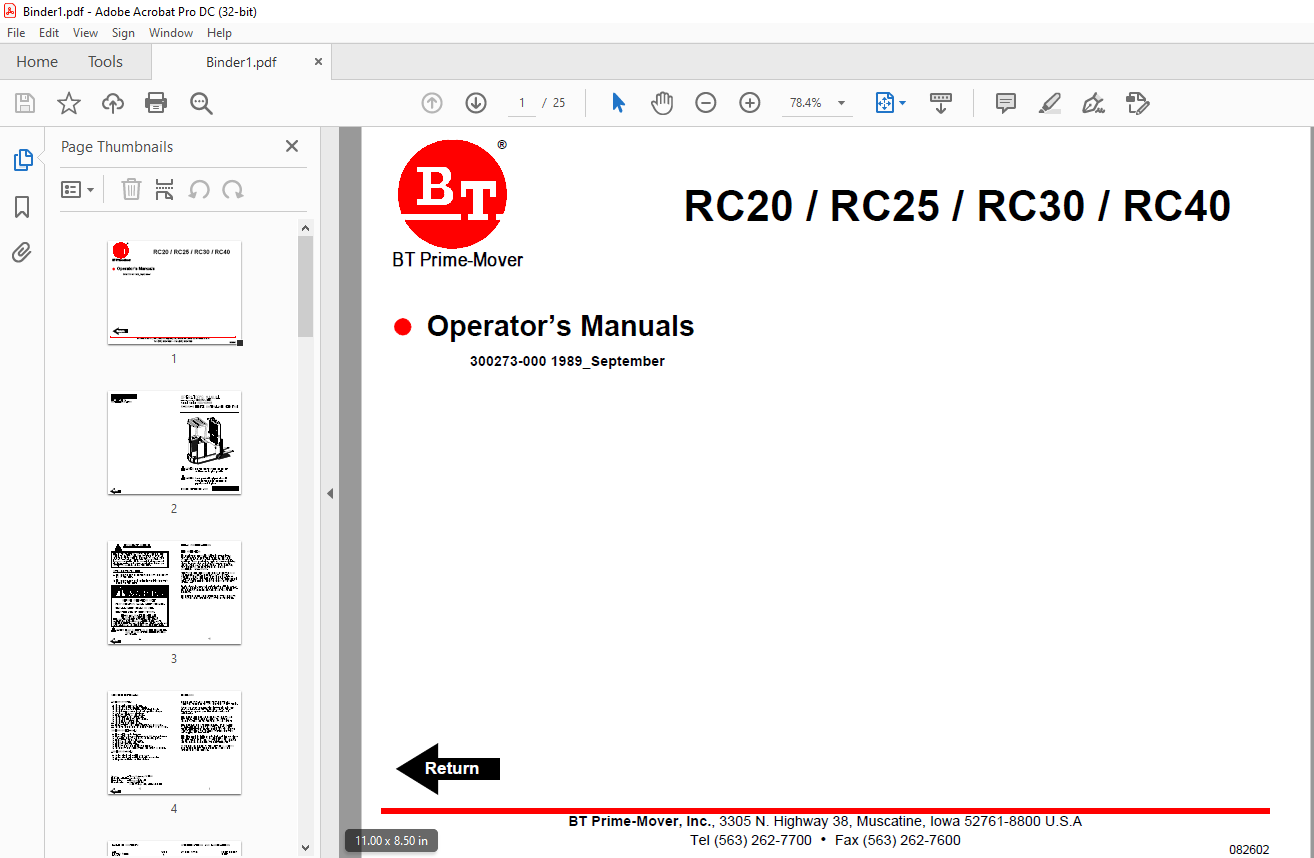This screenshot has height=858, width=1314.
Task: Zoom in with plus icon
Action: point(750,103)
